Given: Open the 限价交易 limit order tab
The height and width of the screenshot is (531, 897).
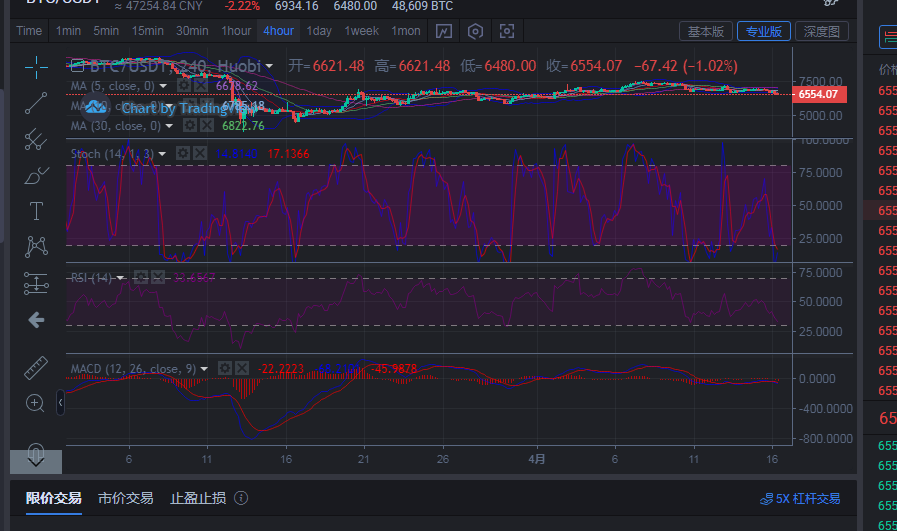Looking at the screenshot, I should click(54, 498).
